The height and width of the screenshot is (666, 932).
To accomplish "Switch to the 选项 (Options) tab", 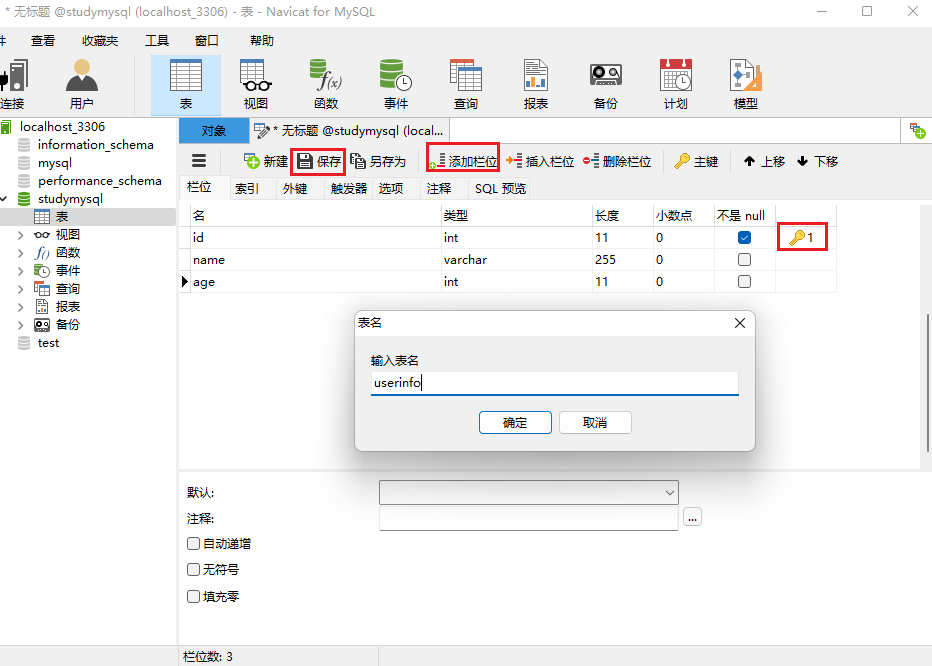I will click(391, 189).
